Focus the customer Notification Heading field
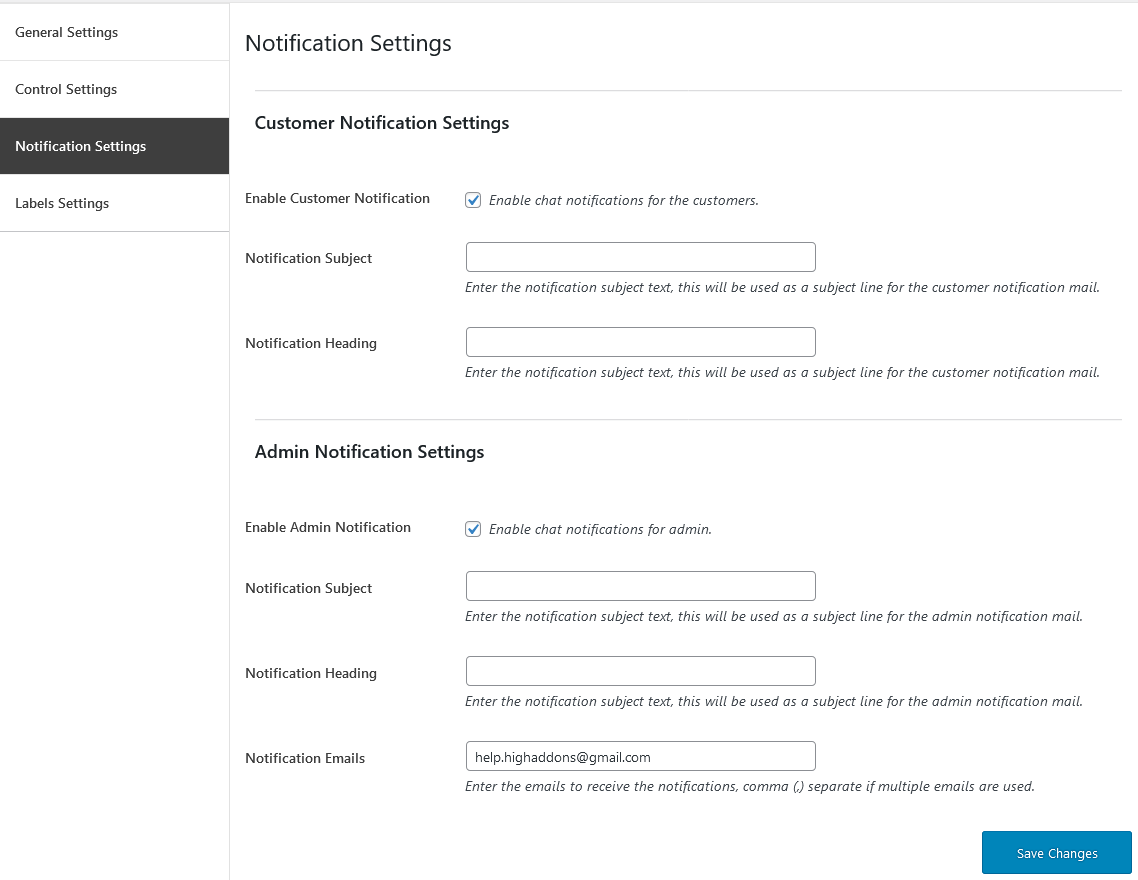This screenshot has width=1138, height=880. click(641, 342)
